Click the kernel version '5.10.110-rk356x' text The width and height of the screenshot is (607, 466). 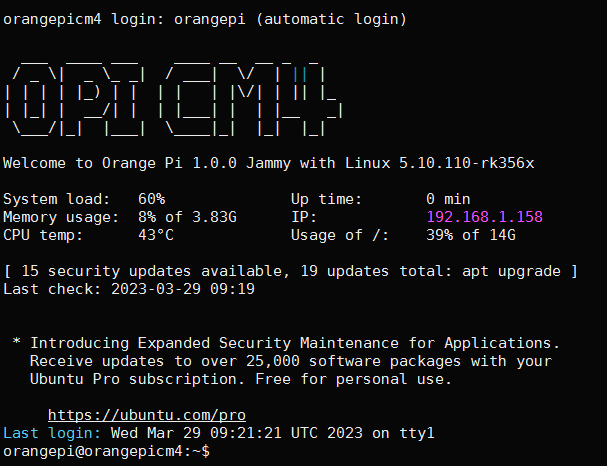466,163
